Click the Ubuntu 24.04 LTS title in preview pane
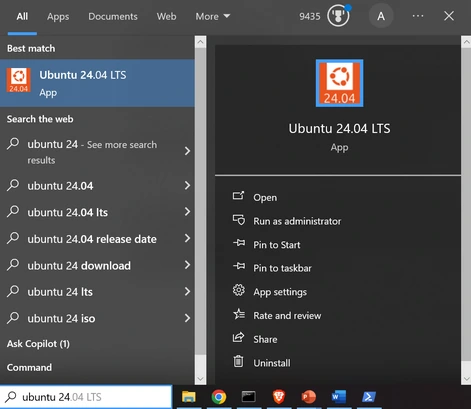The image size is (471, 409). tap(339, 129)
